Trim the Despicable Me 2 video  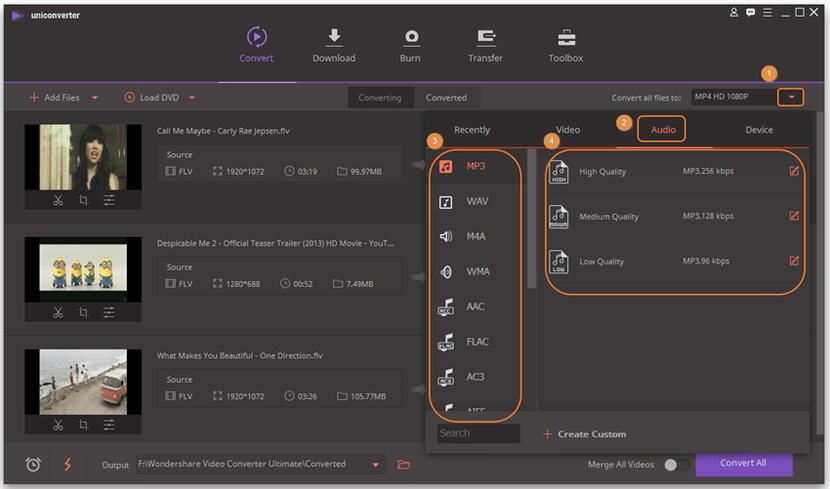click(58, 312)
